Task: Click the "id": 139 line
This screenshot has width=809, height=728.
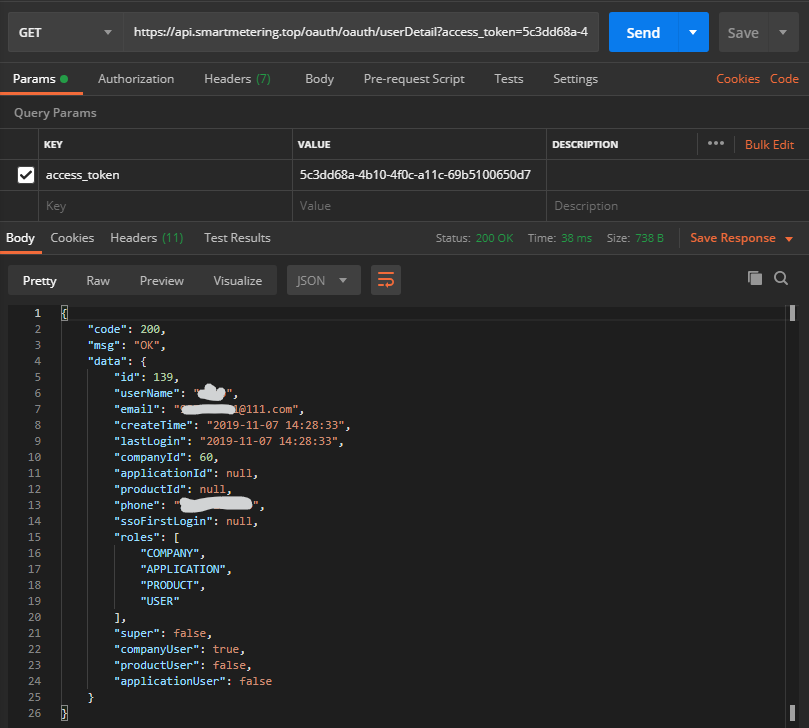Action: (x=147, y=377)
